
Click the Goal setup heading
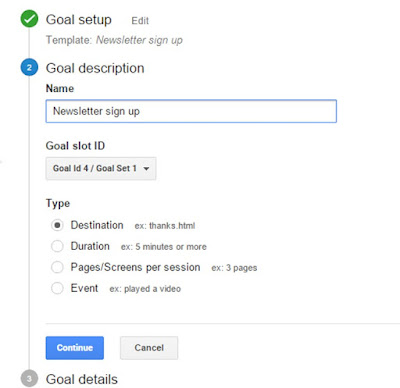(79, 20)
